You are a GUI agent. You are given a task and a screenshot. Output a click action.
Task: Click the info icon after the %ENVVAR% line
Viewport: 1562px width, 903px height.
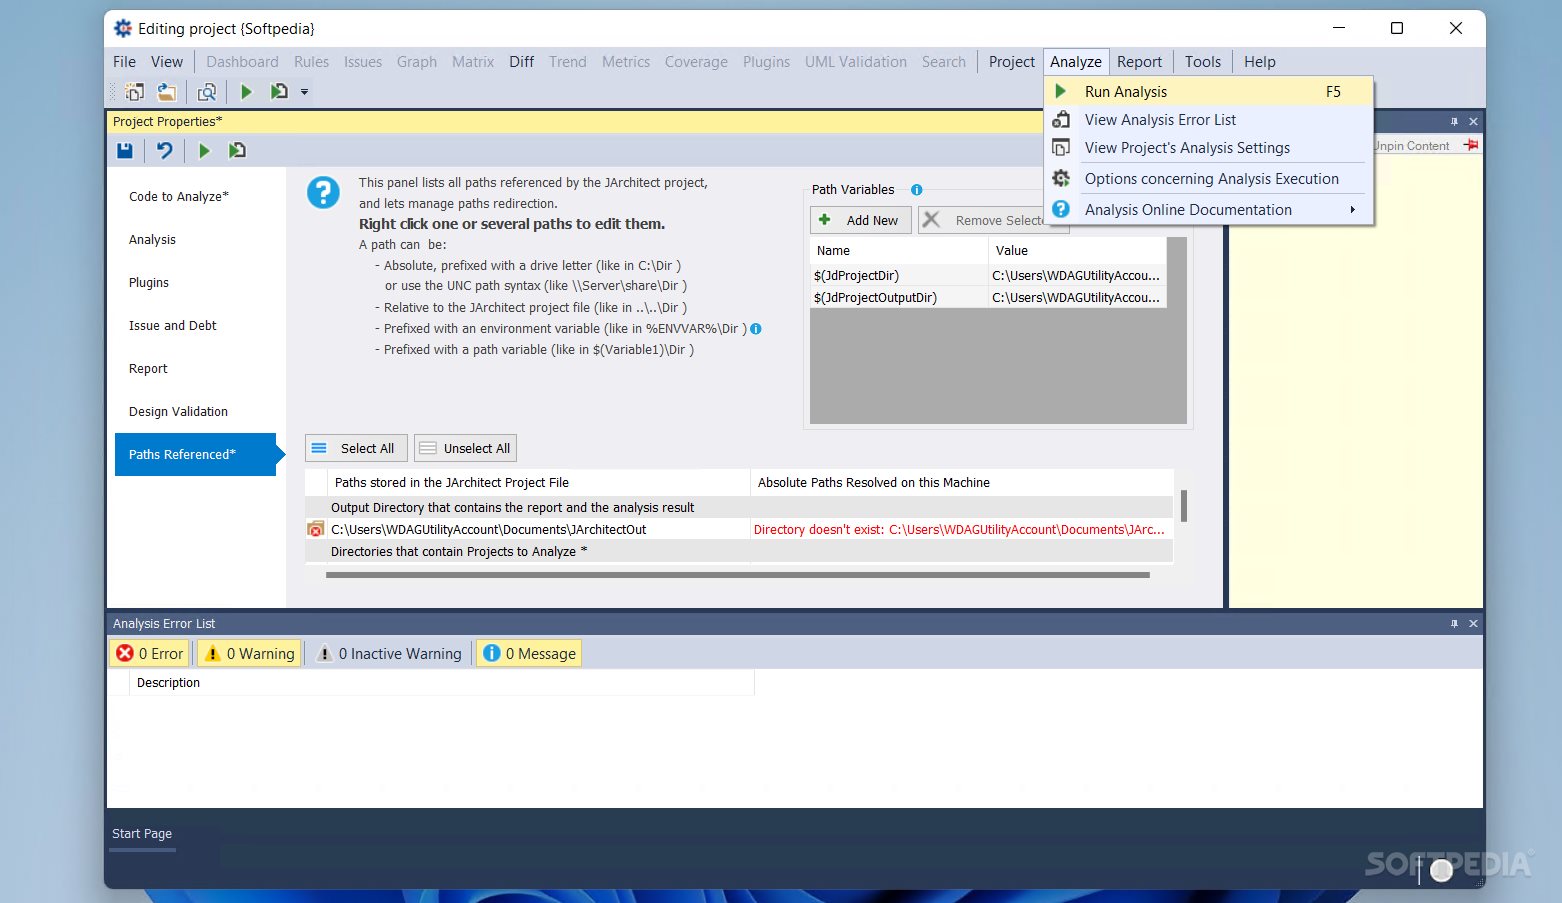pyautogui.click(x=756, y=329)
